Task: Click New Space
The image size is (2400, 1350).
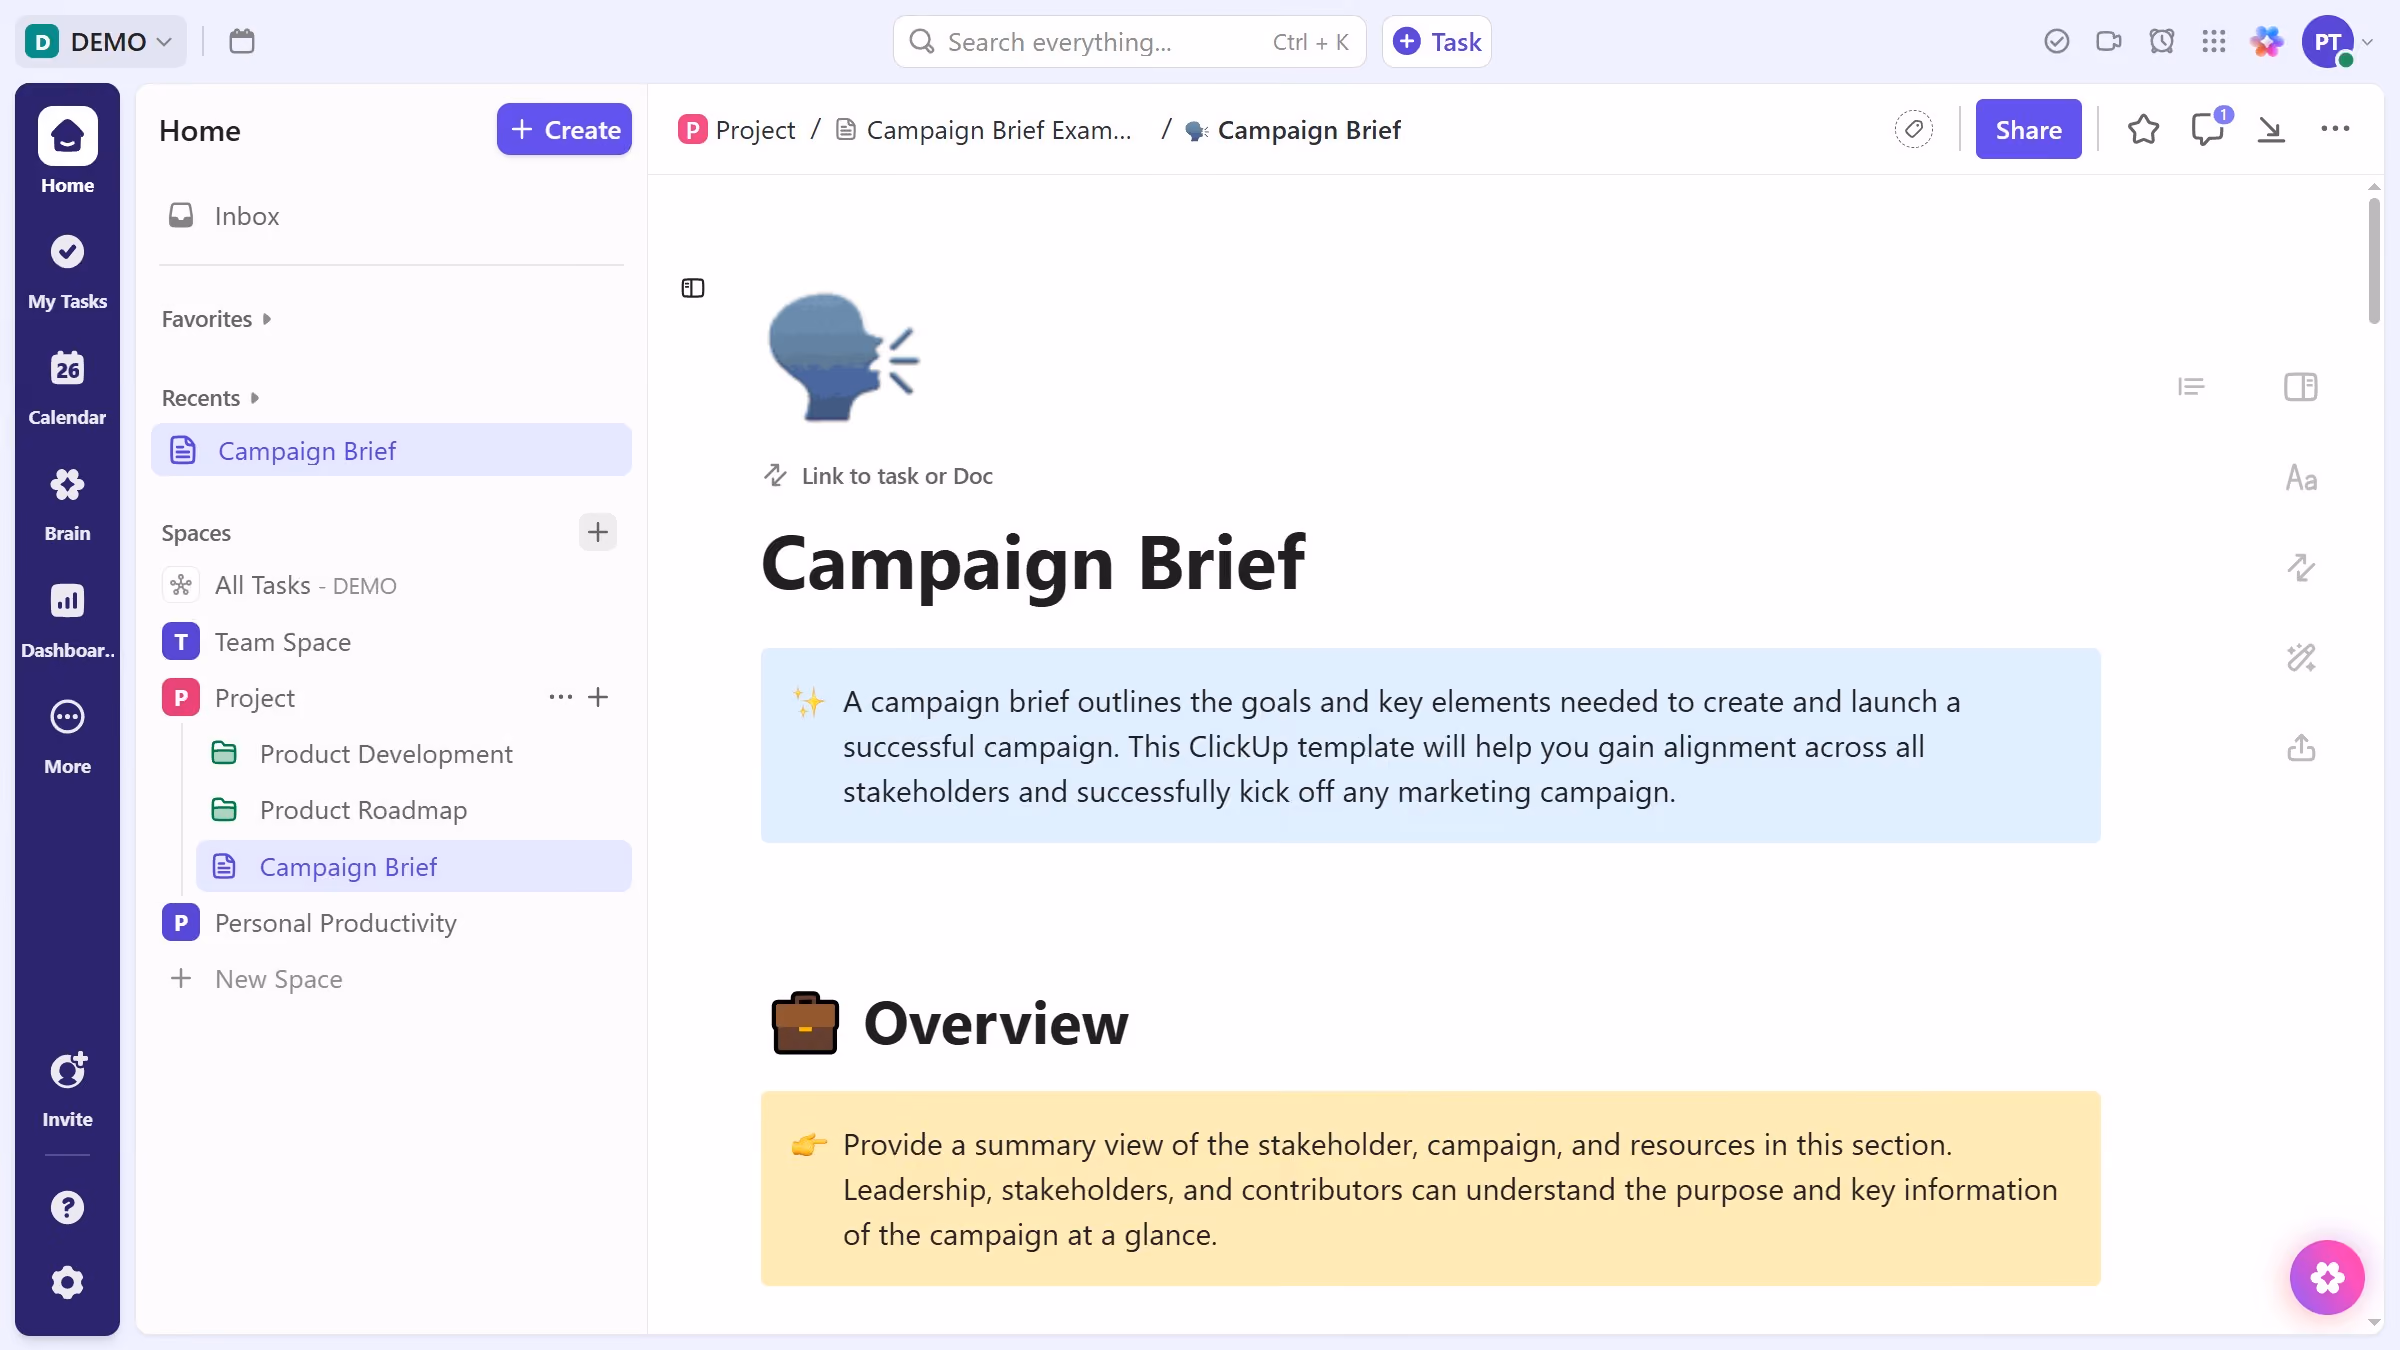Action: [391, 978]
